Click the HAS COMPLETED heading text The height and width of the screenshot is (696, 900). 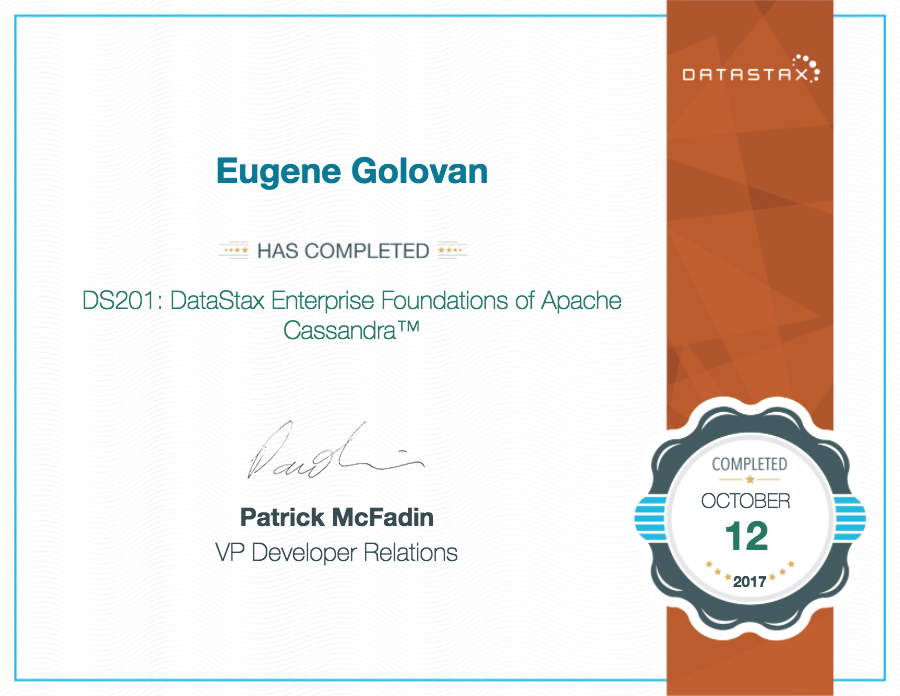(x=343, y=251)
